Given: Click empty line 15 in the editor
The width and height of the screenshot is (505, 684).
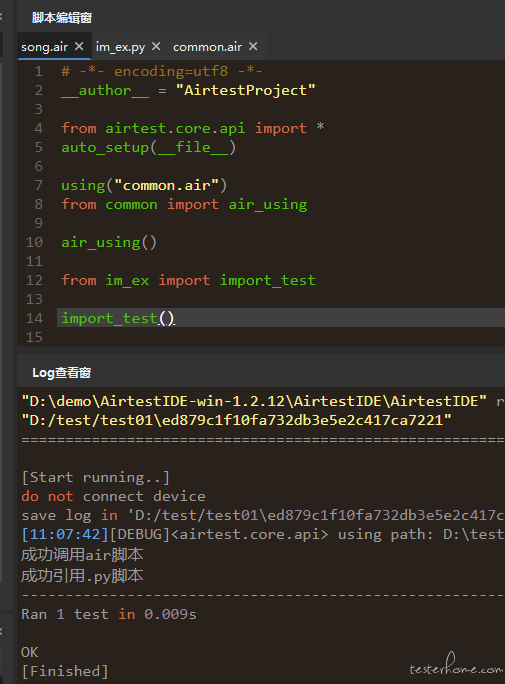Looking at the screenshot, I should 279,337.
